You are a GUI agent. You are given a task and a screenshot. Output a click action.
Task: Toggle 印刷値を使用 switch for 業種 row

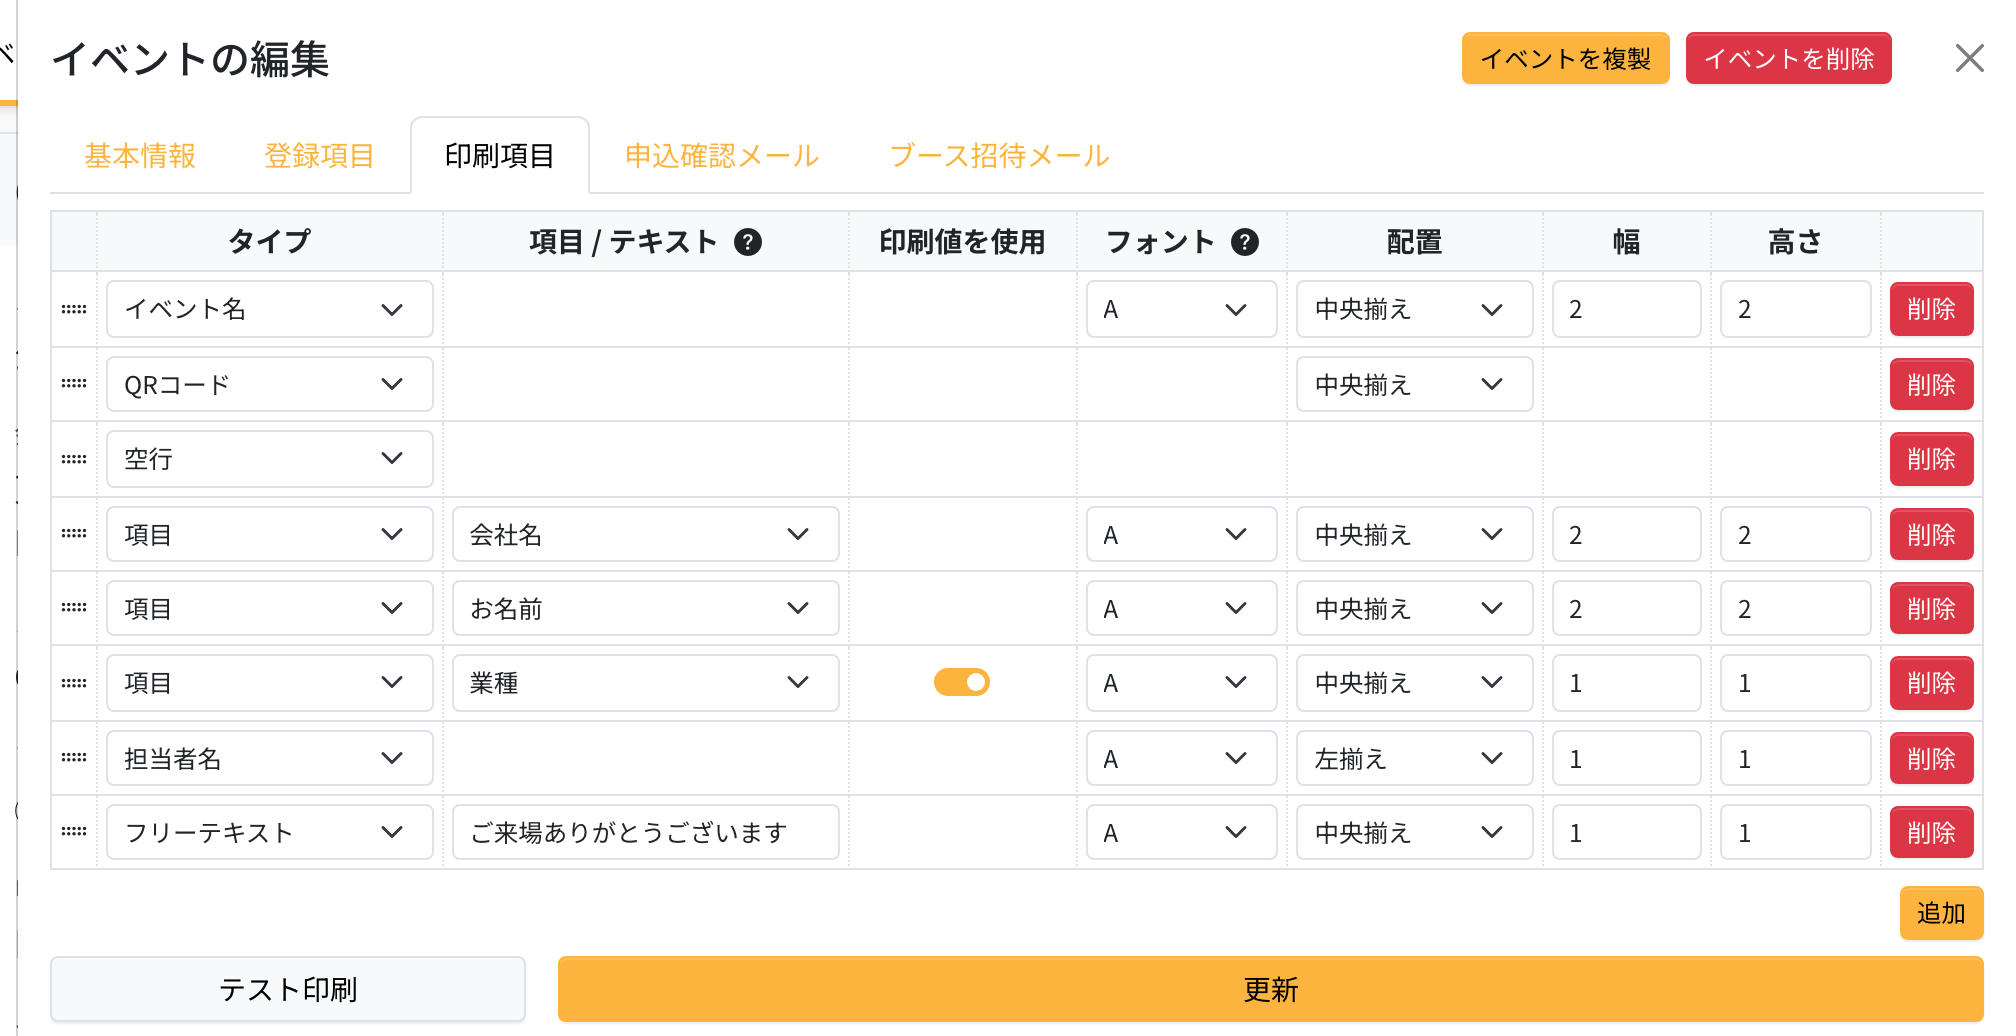coord(962,682)
